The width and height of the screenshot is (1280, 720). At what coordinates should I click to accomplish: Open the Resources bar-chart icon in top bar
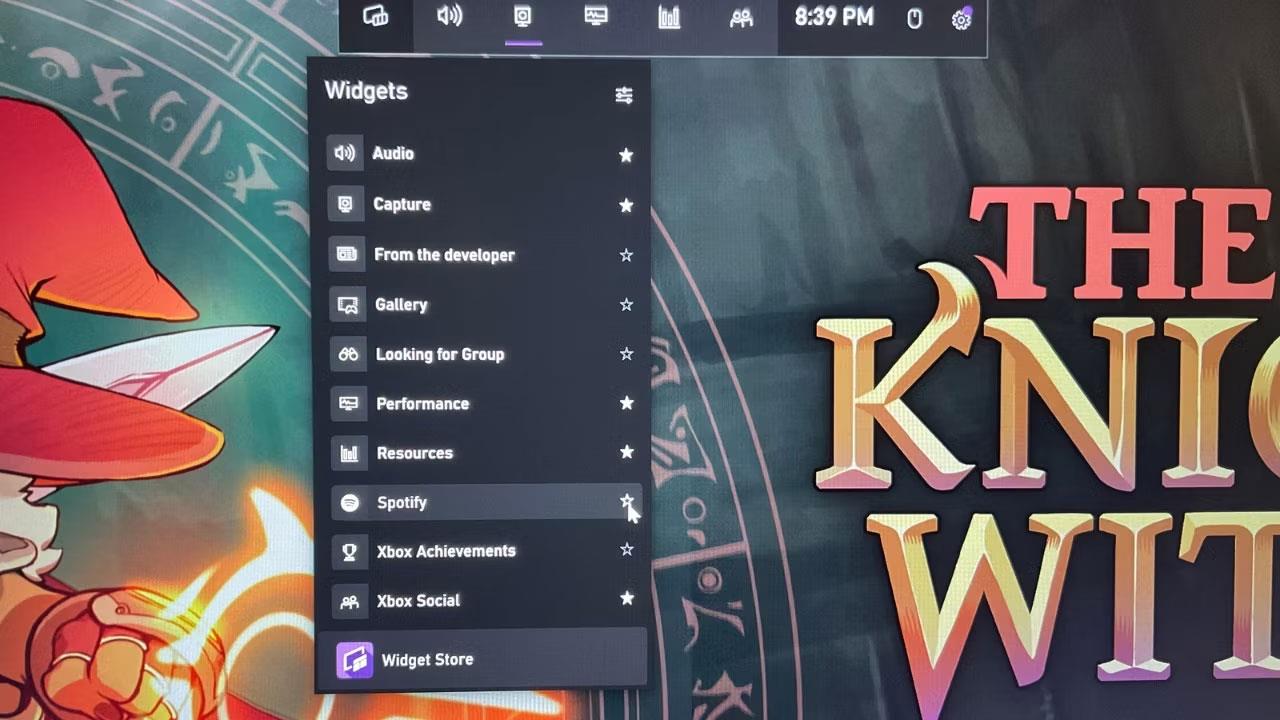tap(669, 18)
